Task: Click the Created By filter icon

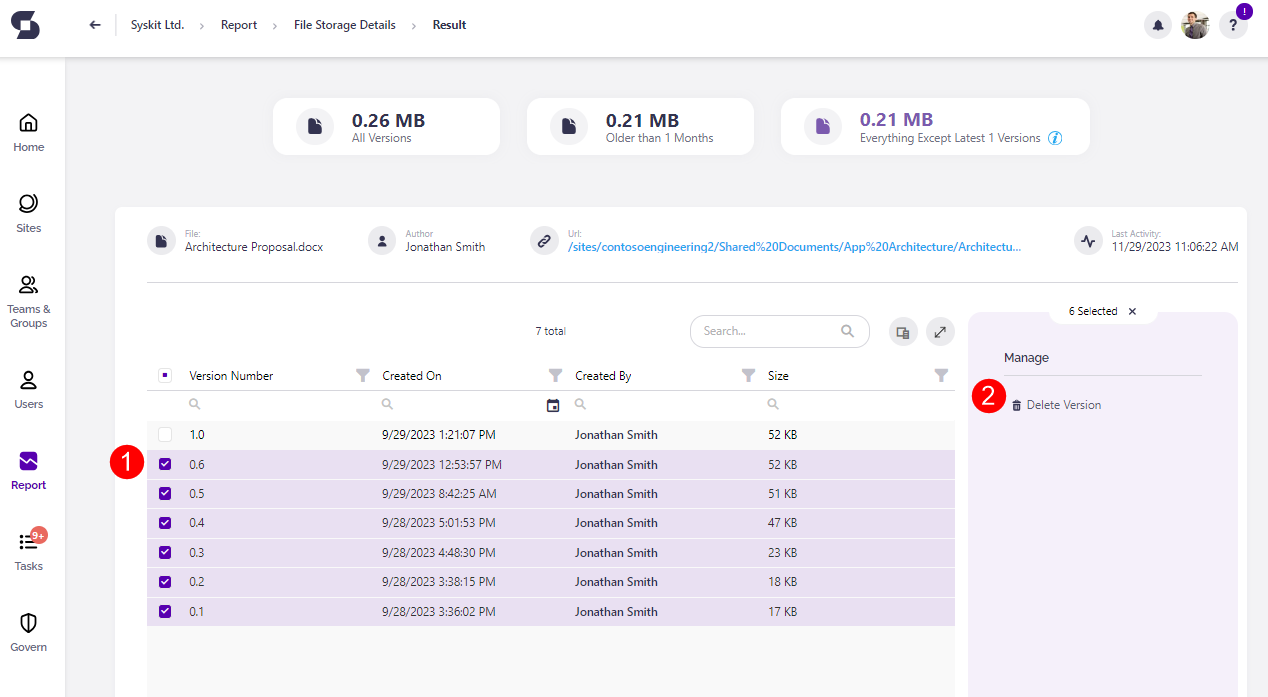Action: click(x=748, y=375)
